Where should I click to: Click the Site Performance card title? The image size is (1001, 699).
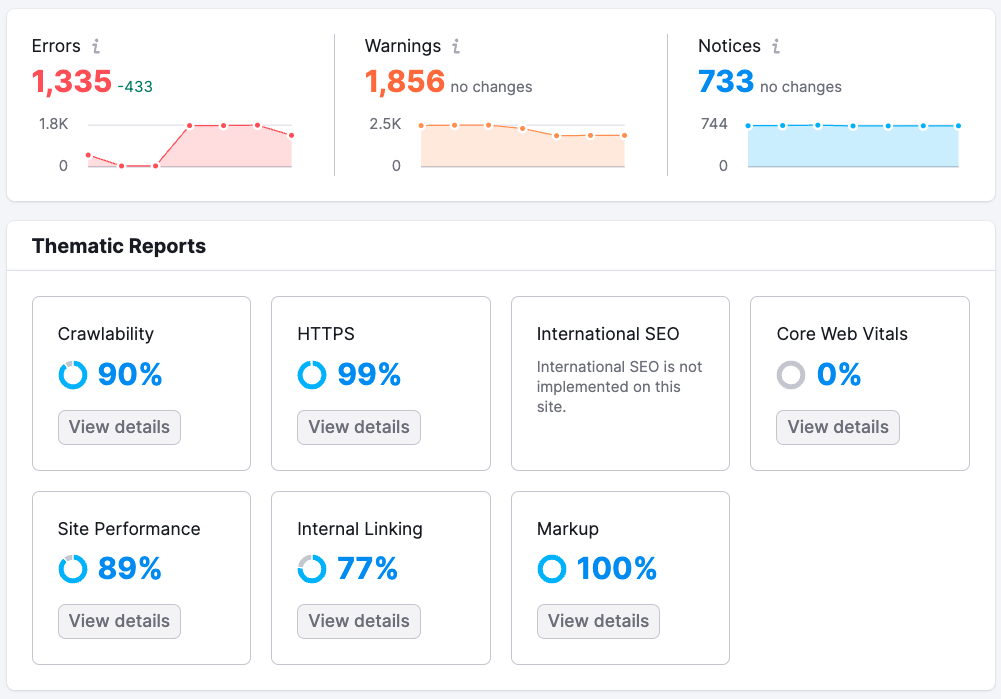point(129,529)
